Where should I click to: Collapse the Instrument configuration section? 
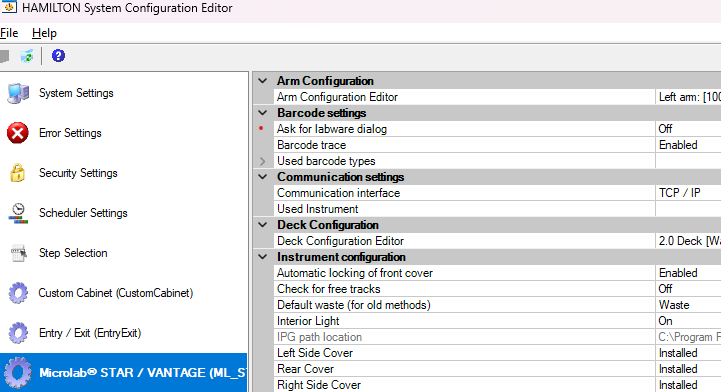[263, 257]
